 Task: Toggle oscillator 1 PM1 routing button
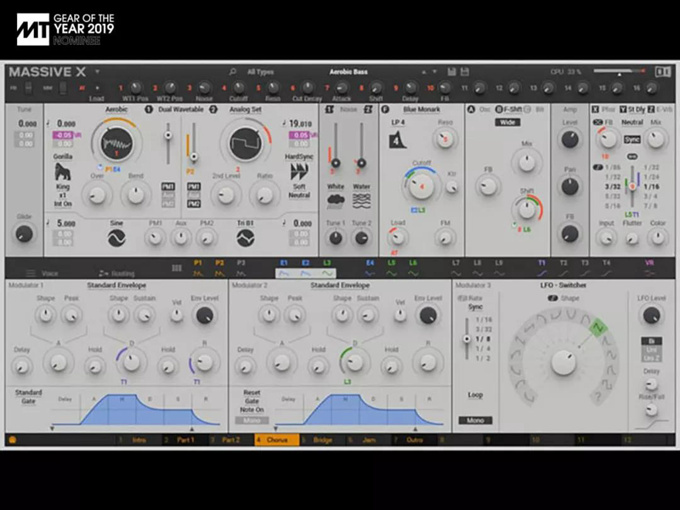[x=168, y=186]
